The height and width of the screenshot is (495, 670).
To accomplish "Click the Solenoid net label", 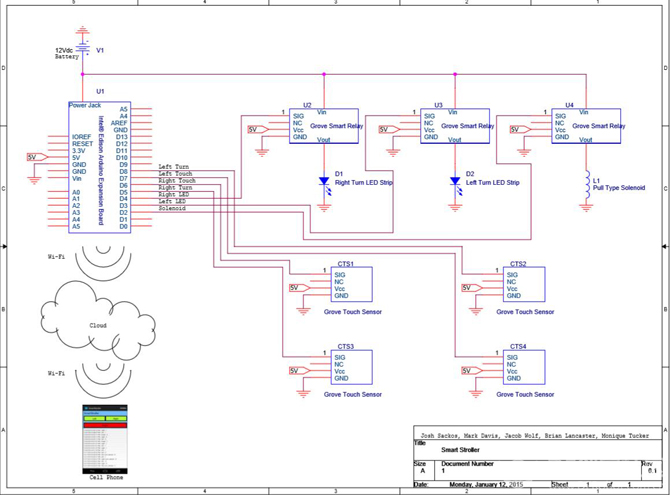I will pos(172,208).
